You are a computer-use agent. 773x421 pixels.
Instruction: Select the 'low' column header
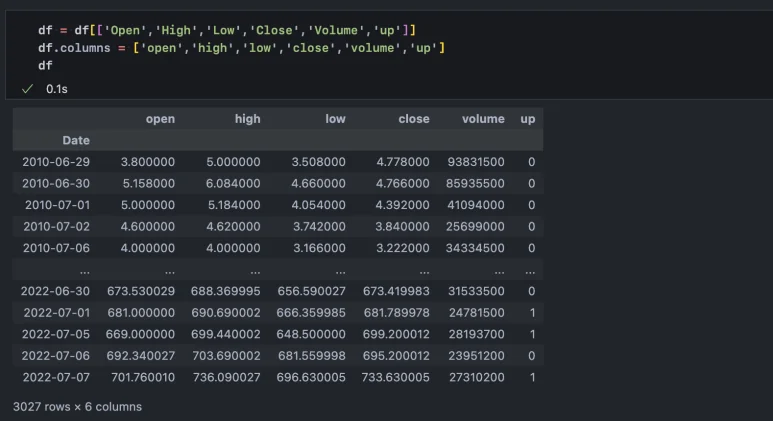pyautogui.click(x=335, y=119)
